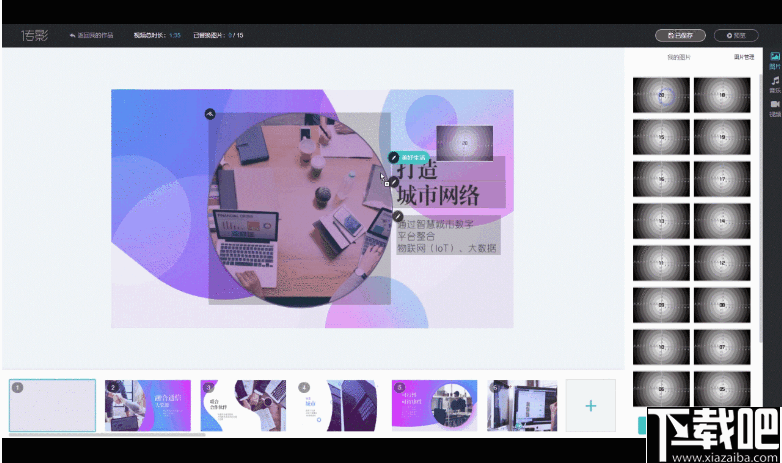The height and width of the screenshot is (463, 782).
Task: Pick library image numbered 18
Action: pyautogui.click(x=722, y=95)
